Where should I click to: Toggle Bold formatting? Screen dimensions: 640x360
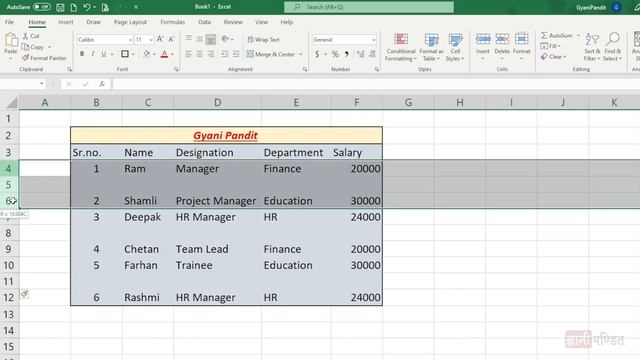click(x=82, y=54)
